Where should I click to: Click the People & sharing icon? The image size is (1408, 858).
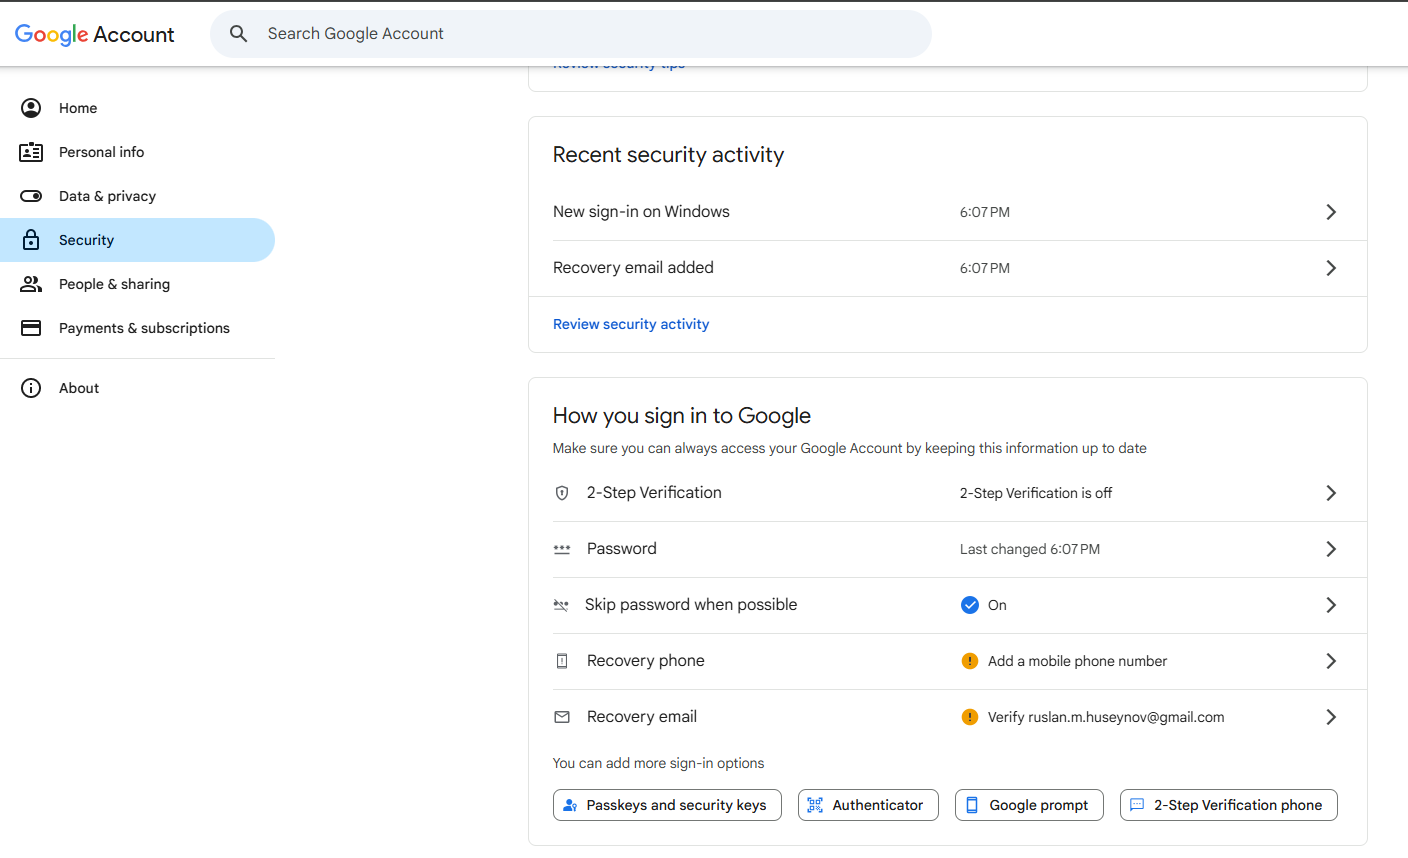(x=31, y=284)
